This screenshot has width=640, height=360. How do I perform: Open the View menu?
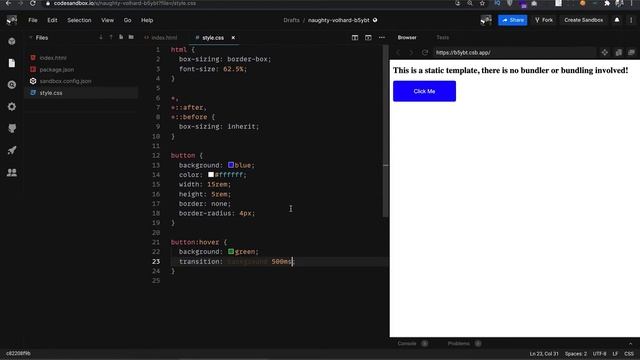[107, 20]
